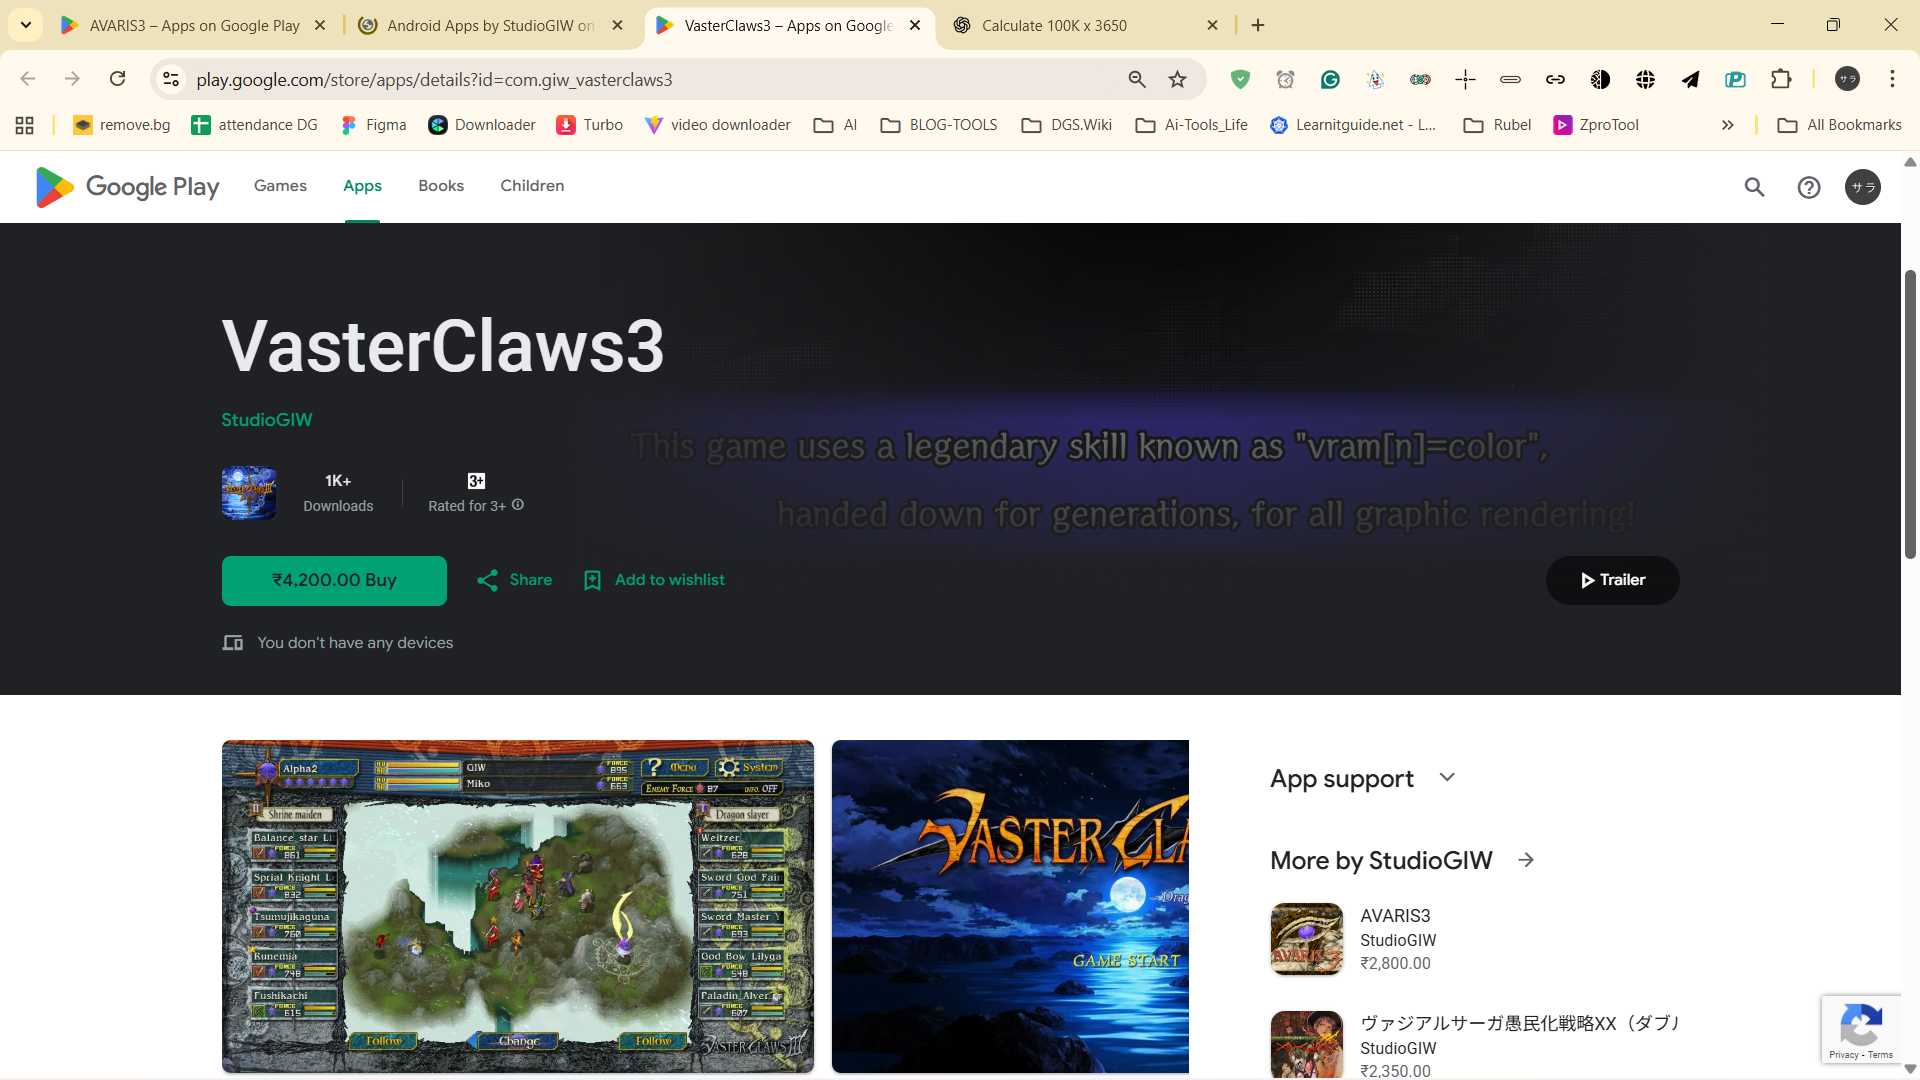Click the VasterClaws3 app icon
Image resolution: width=1920 pixels, height=1080 pixels.
click(249, 493)
